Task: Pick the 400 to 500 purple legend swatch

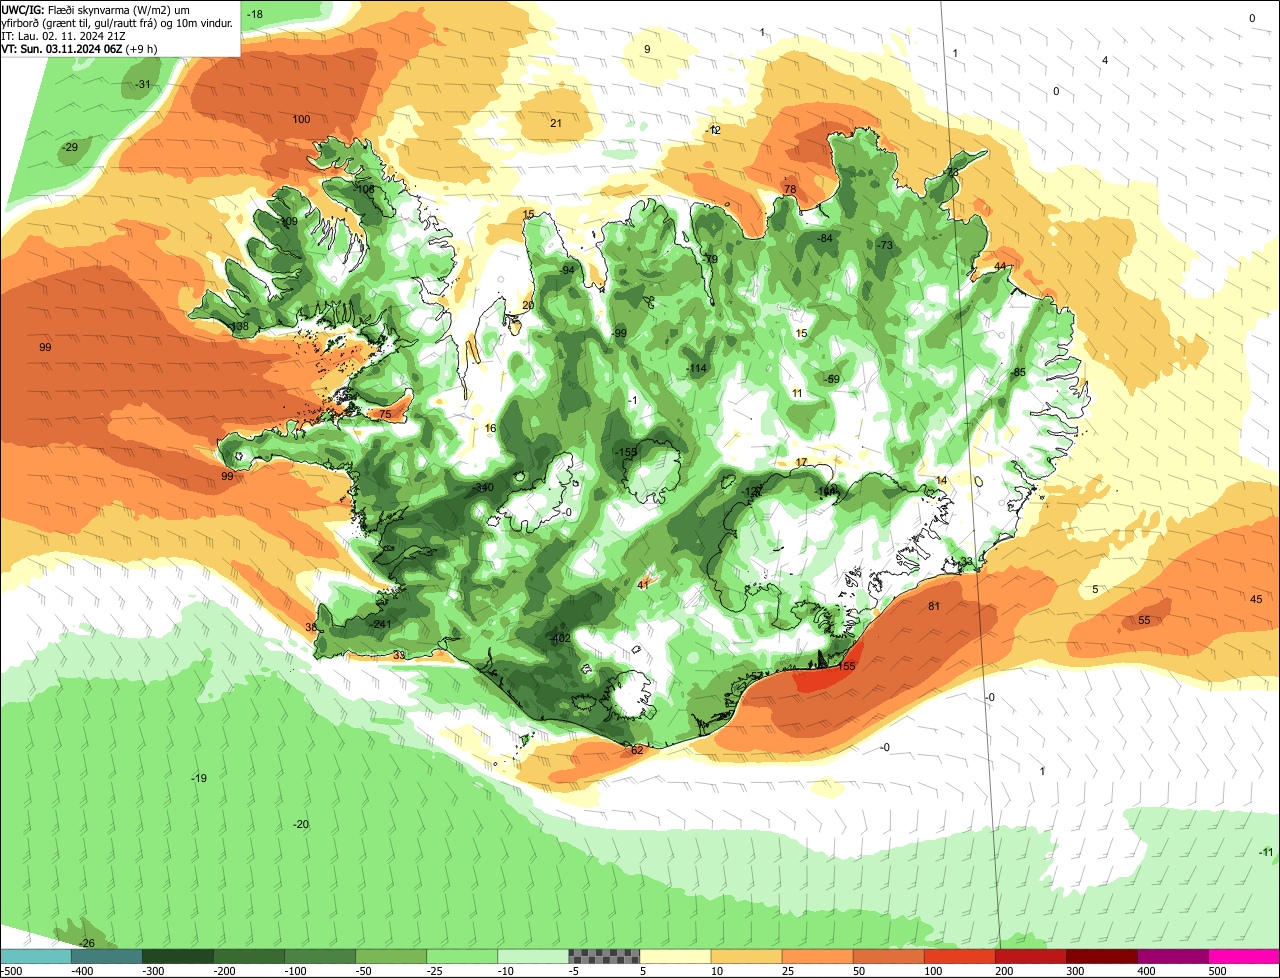Action: pos(1172,956)
